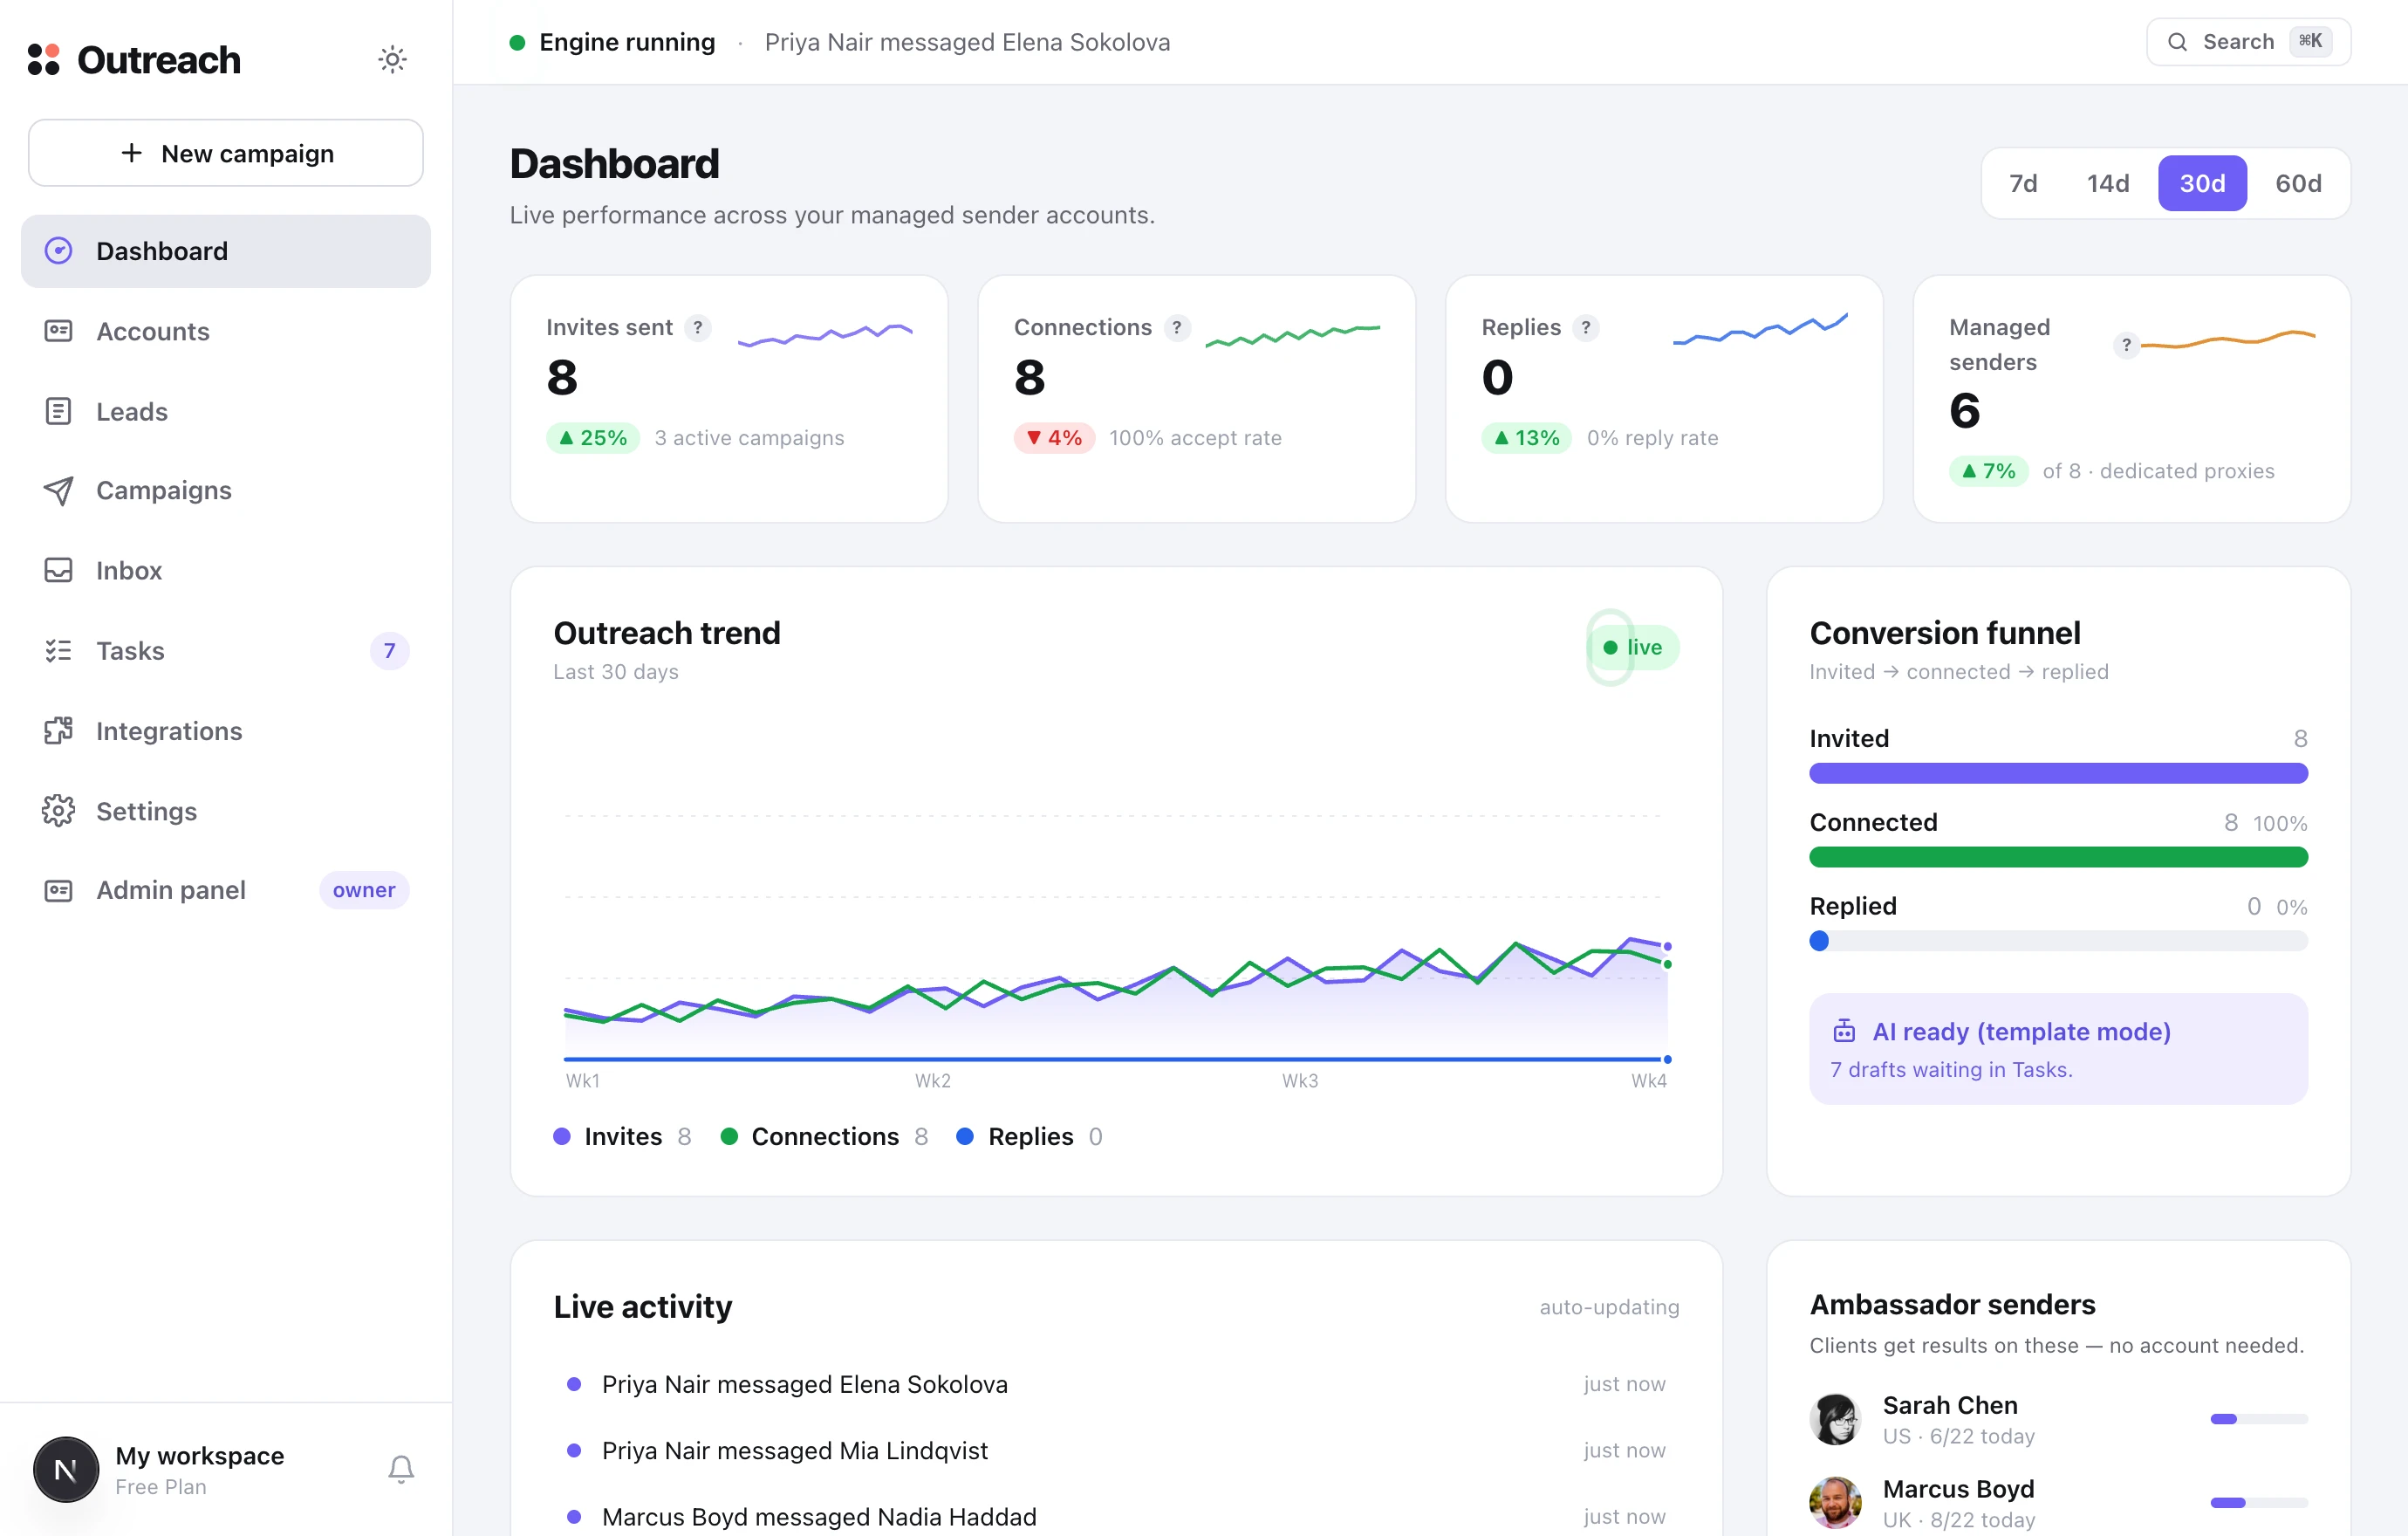Select the 60d time range
This screenshot has width=2408, height=1536.
click(x=2298, y=183)
